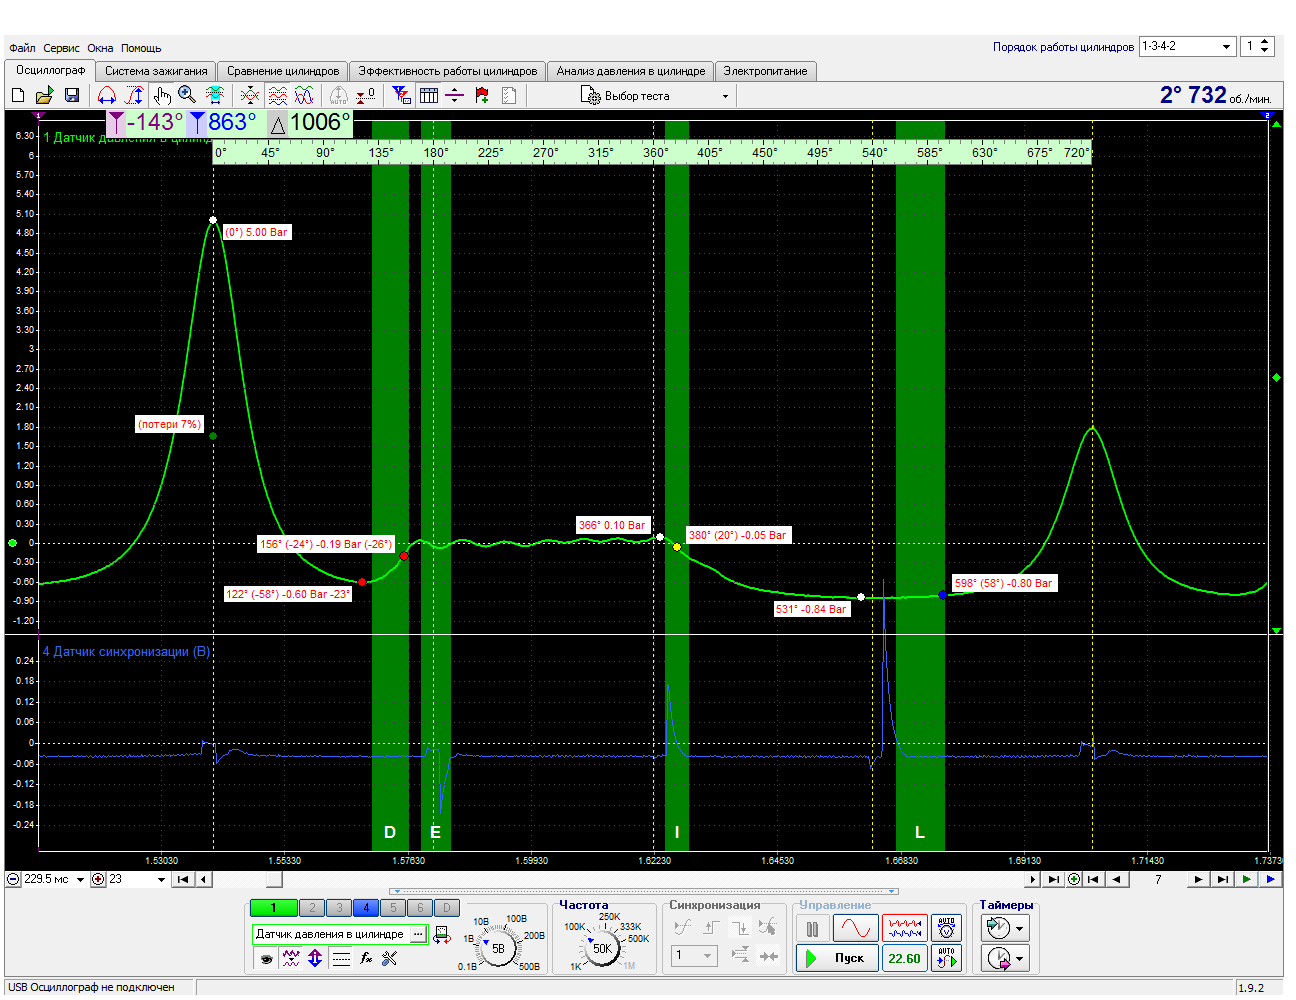
Task: Create a new file with the blank page icon
Action: [18, 95]
